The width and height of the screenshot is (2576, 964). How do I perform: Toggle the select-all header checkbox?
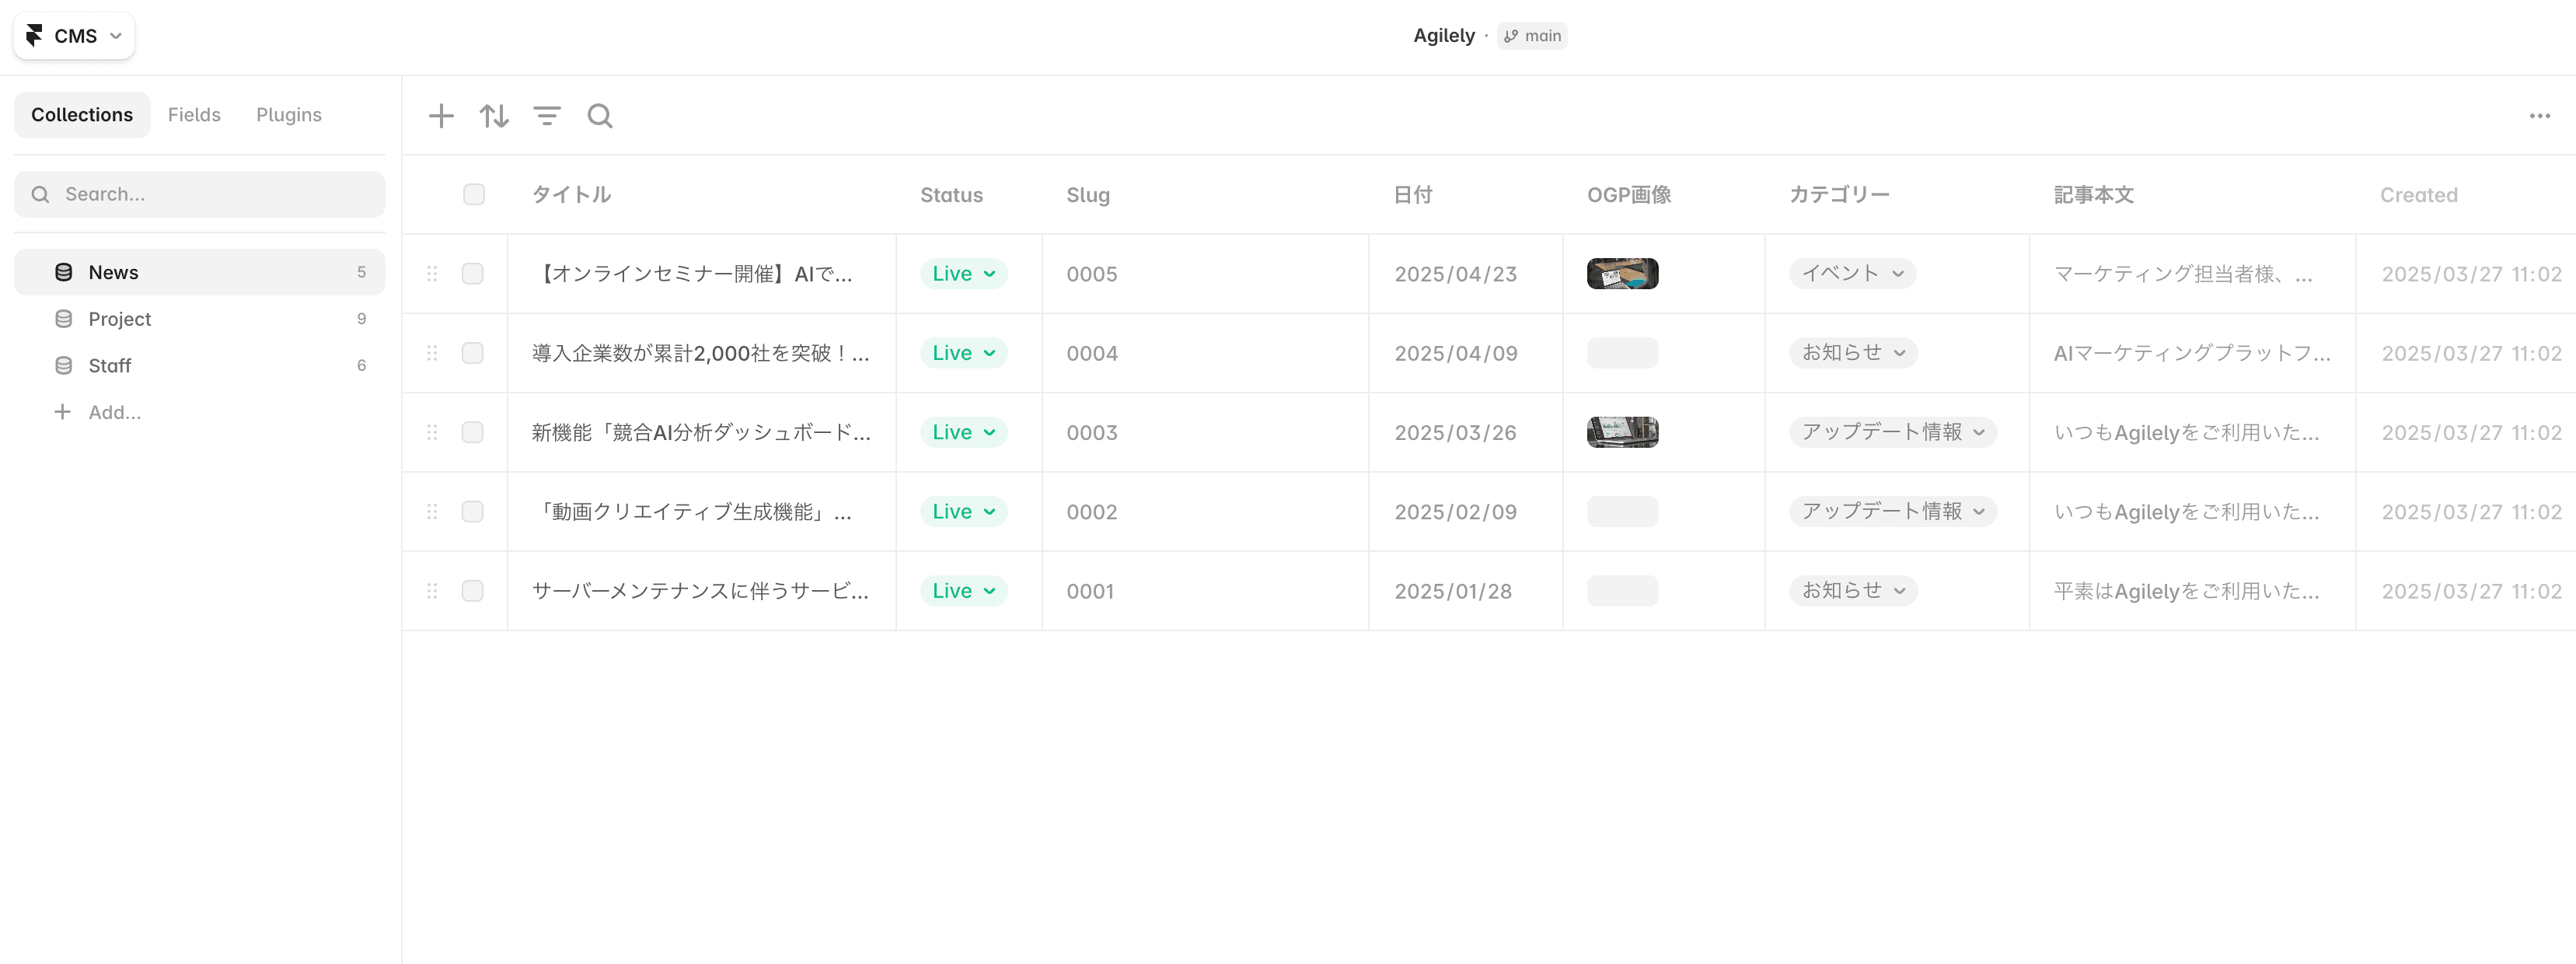click(x=474, y=194)
